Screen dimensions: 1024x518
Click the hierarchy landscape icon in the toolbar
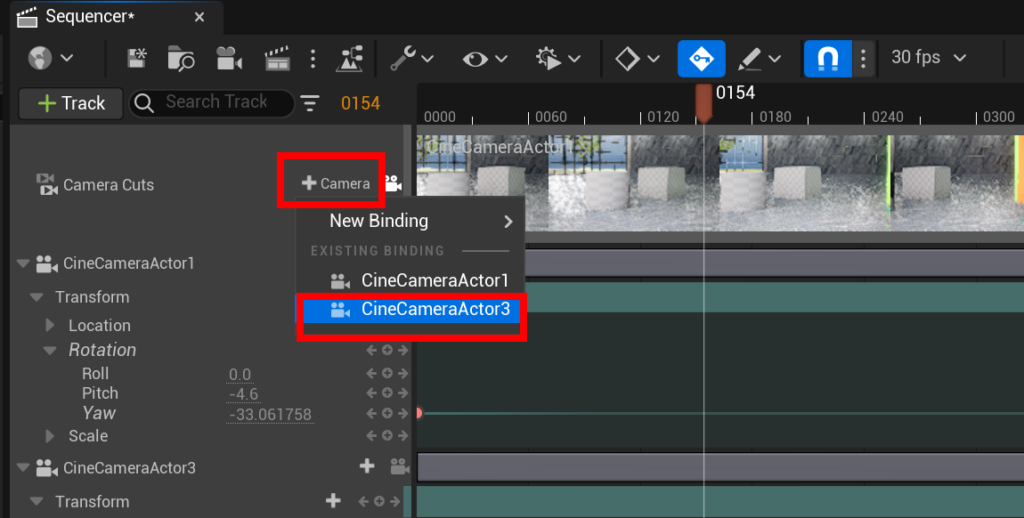click(x=349, y=58)
